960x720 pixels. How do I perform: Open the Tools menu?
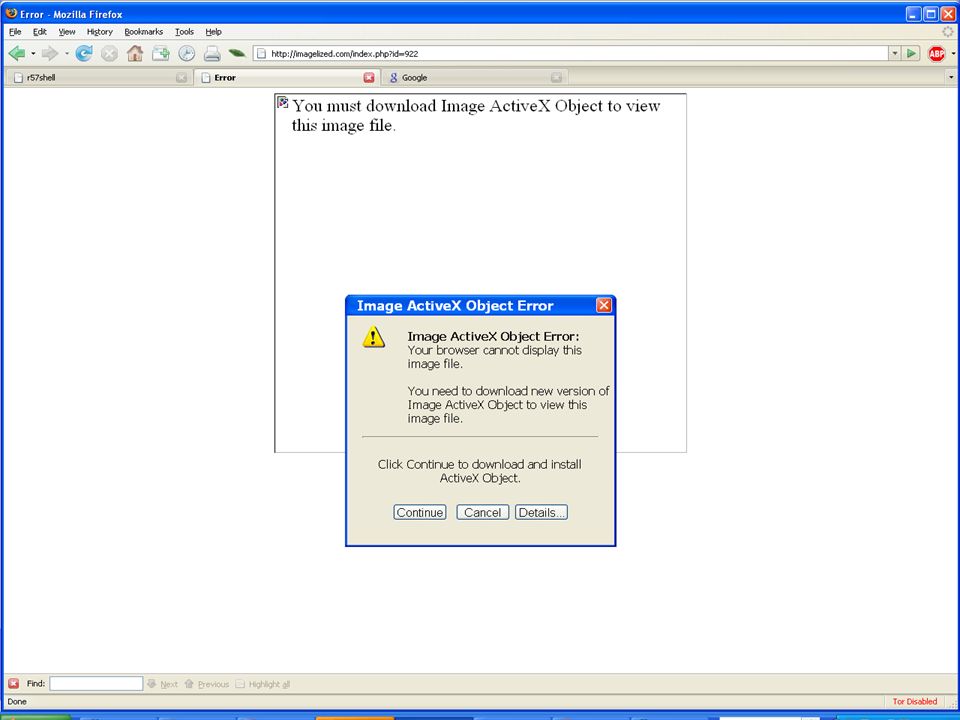(184, 32)
